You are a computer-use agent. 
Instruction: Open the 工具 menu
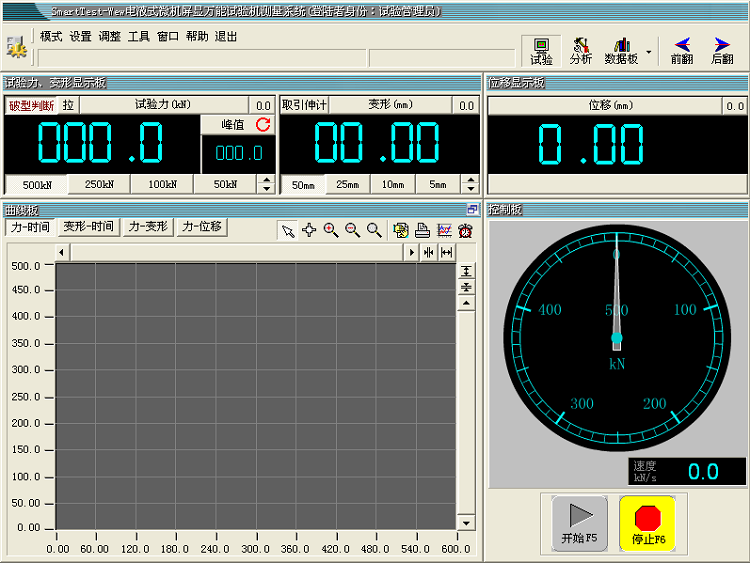(x=138, y=36)
